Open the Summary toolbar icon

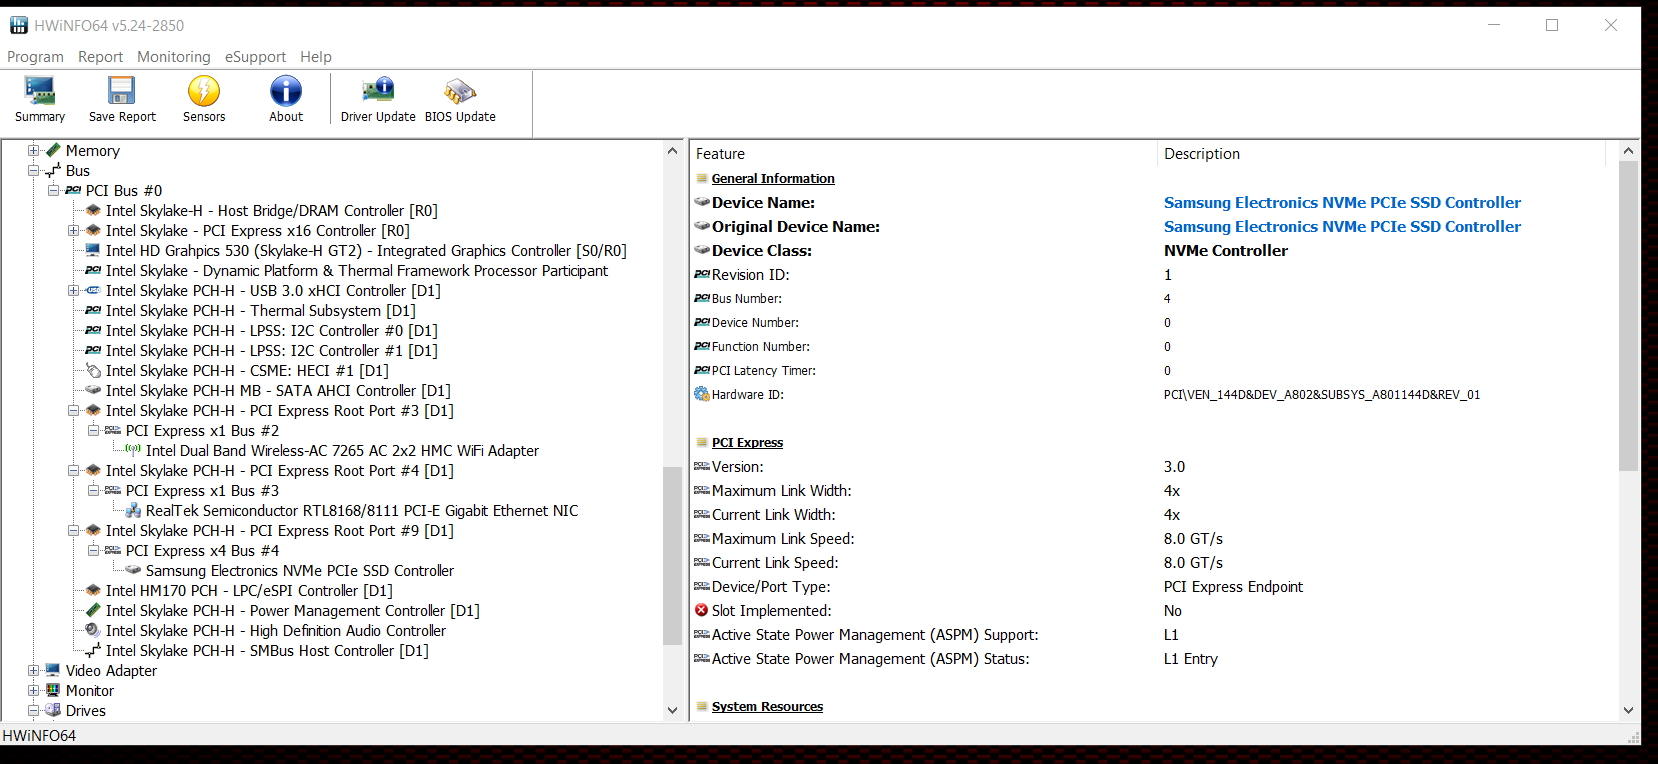pyautogui.click(x=40, y=91)
